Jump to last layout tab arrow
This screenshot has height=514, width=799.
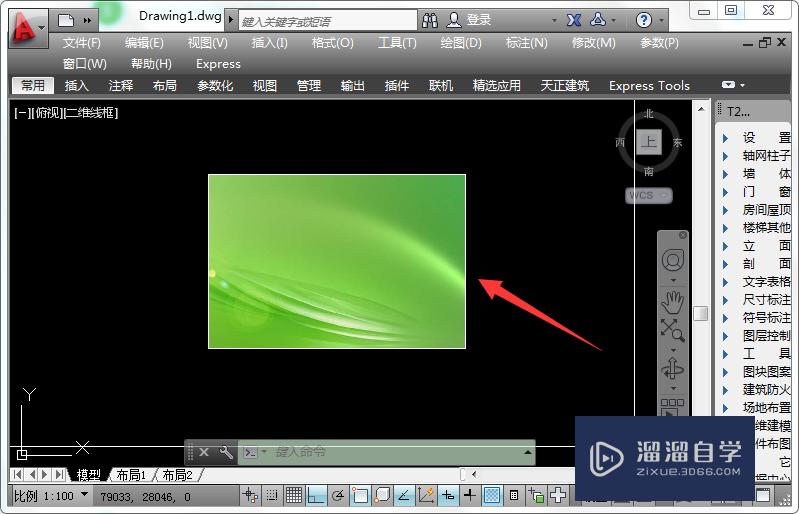click(x=60, y=475)
